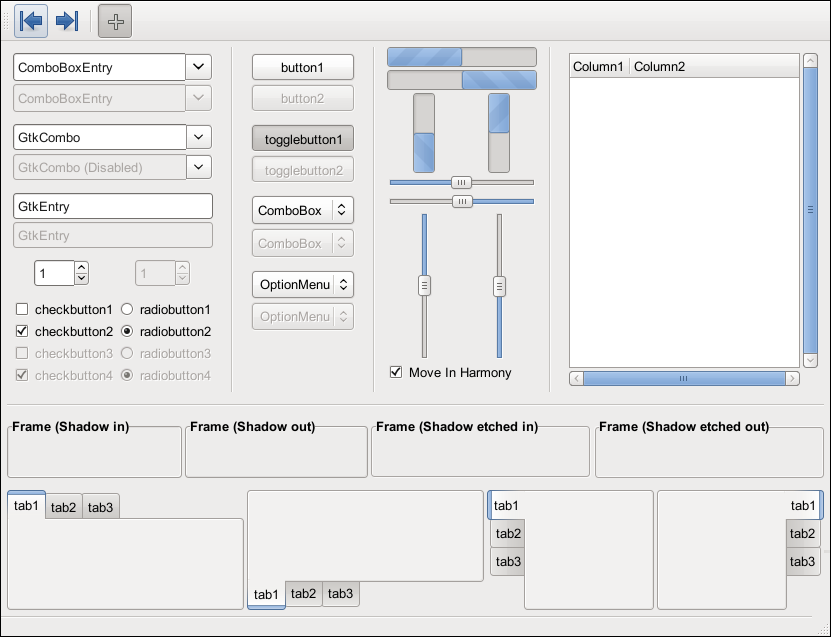The height and width of the screenshot is (637, 831).
Task: Open the ComboBoxEntry dropdown
Action: (197, 66)
